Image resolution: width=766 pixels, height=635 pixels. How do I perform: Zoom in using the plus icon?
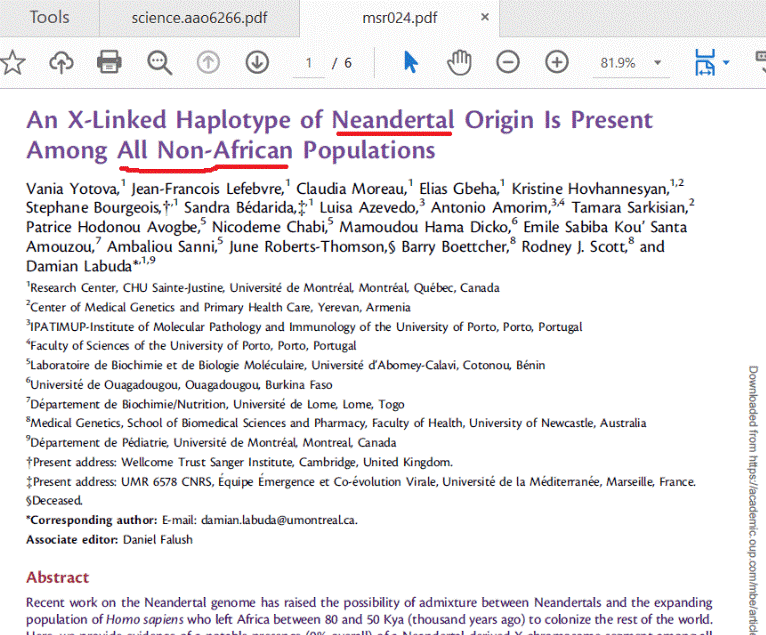(556, 63)
